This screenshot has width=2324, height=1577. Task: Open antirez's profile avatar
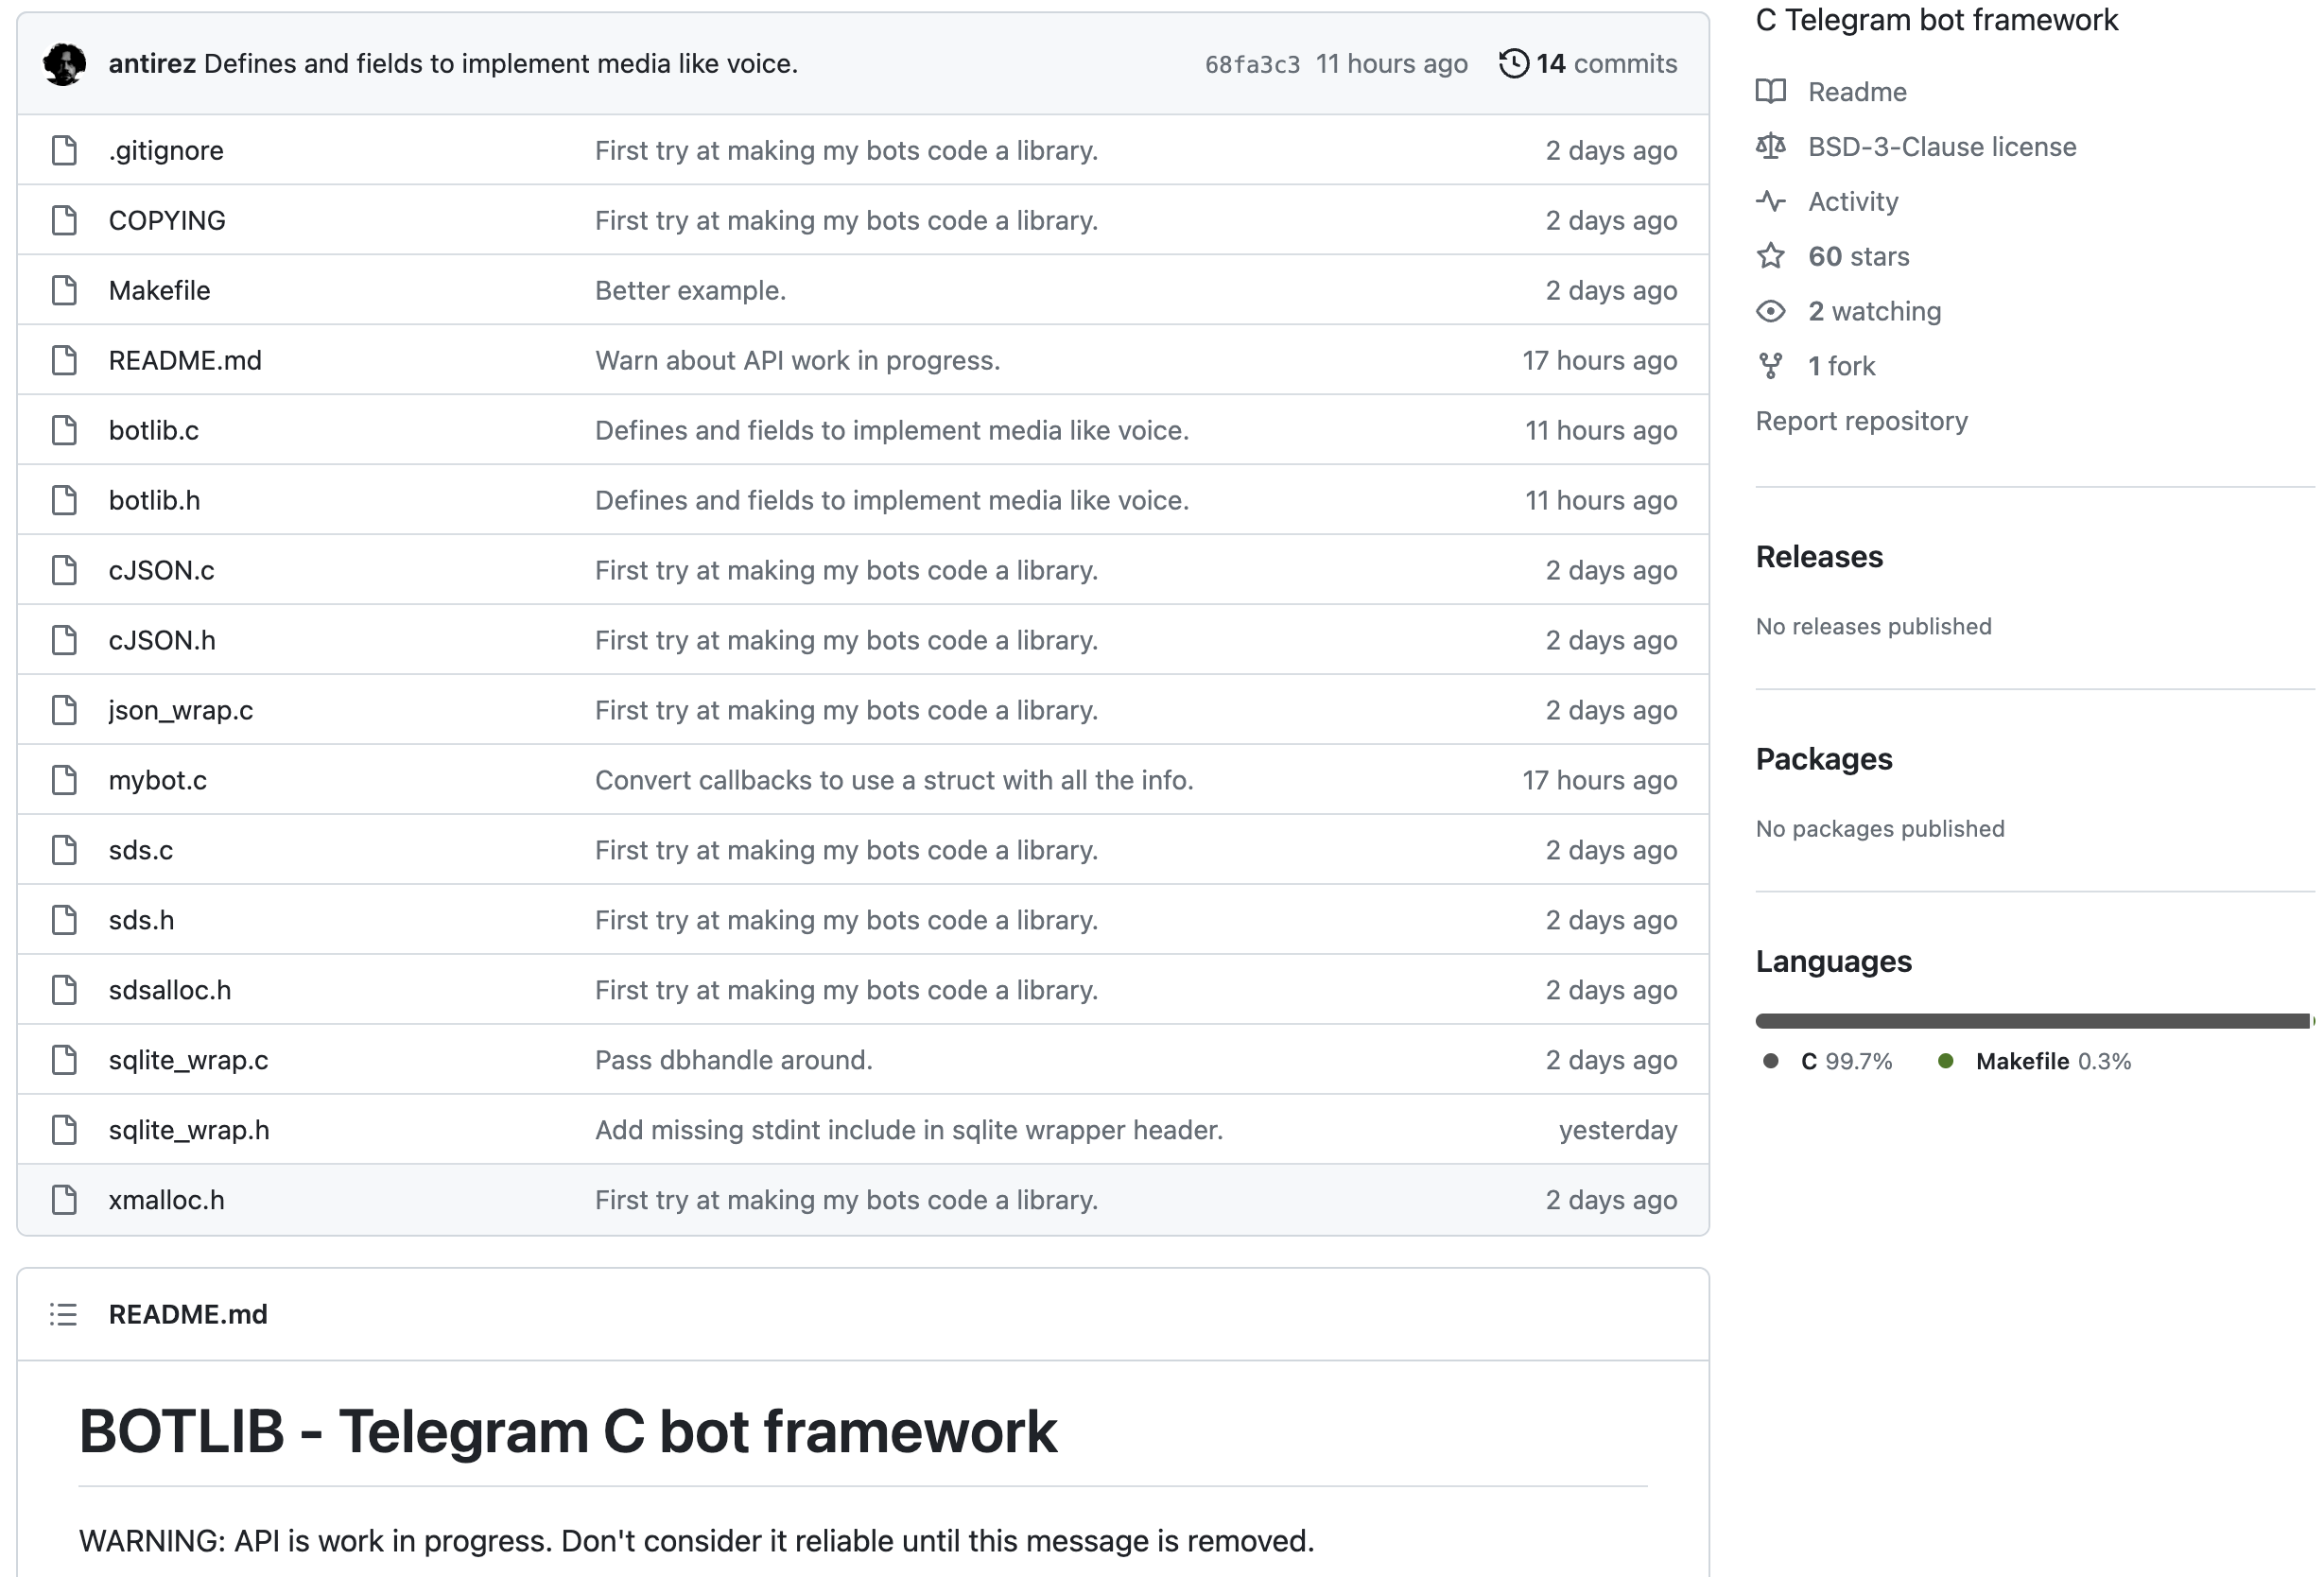pyautogui.click(x=63, y=63)
